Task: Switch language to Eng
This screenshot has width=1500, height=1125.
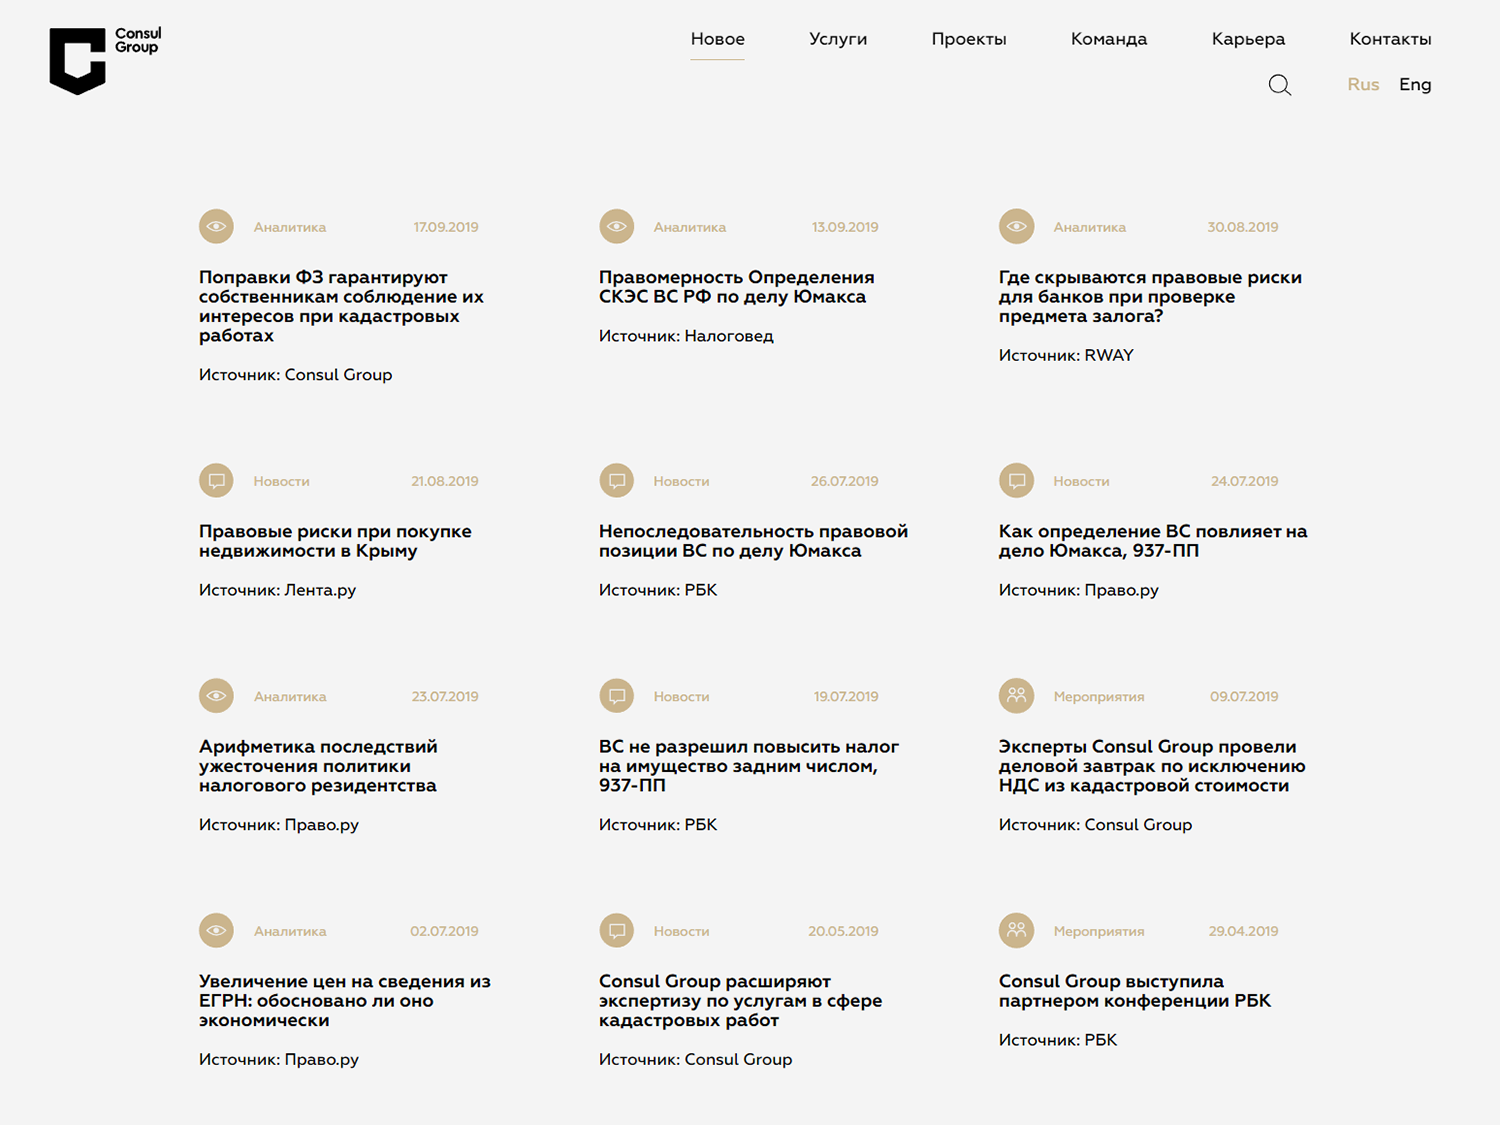Action: click(1414, 85)
